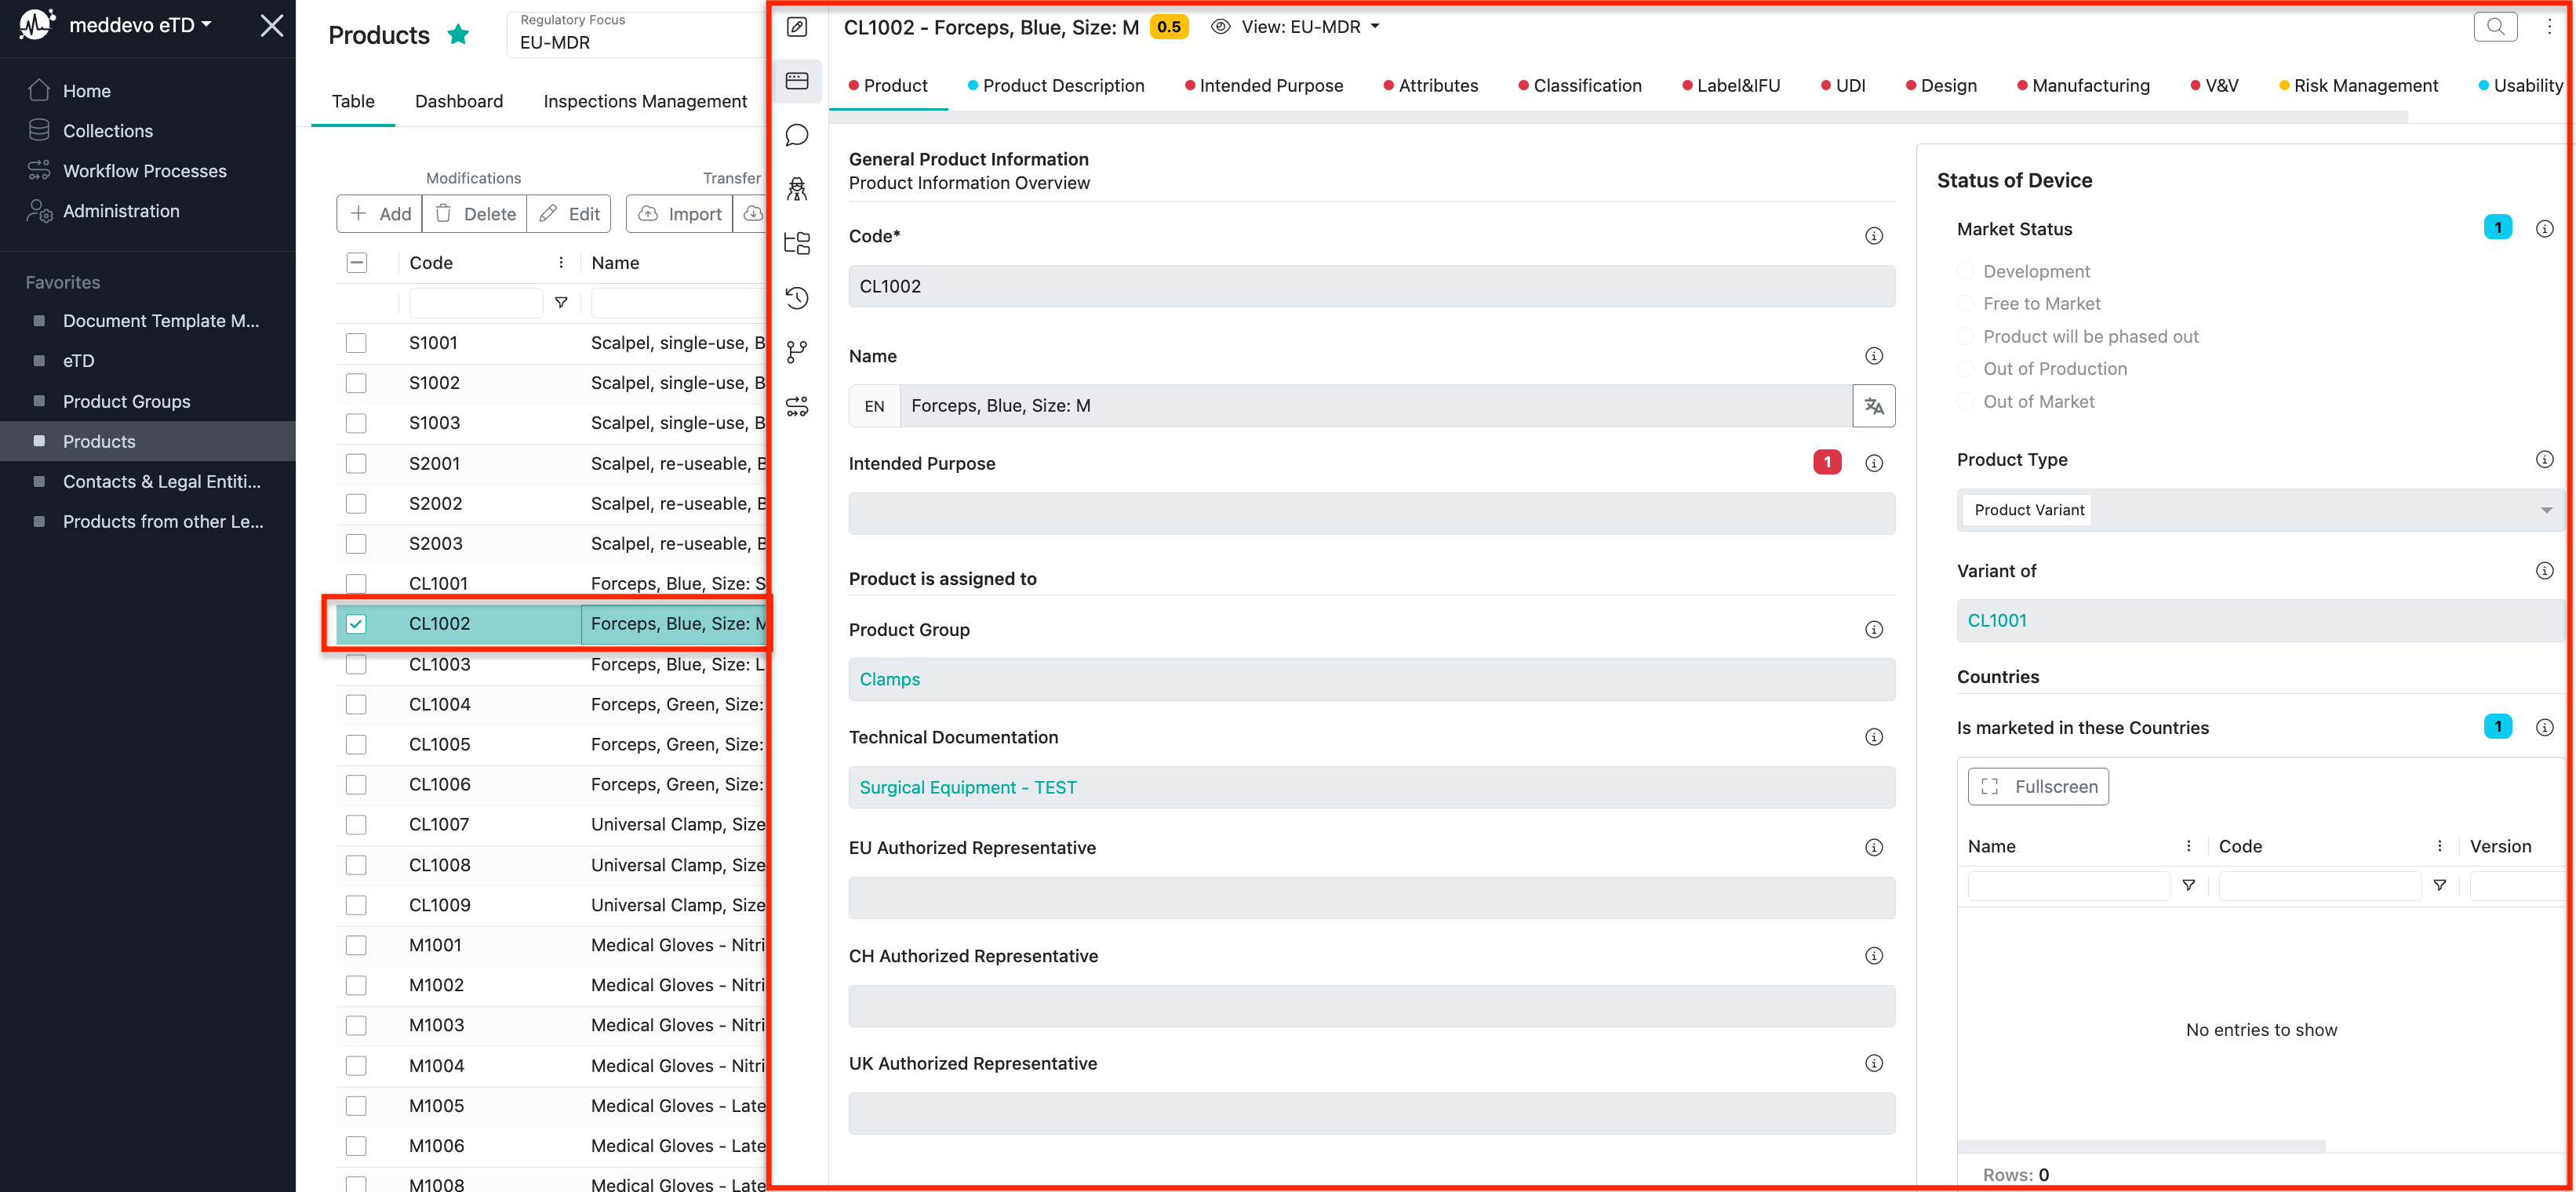Switch to the Product Description tab

1056,86
